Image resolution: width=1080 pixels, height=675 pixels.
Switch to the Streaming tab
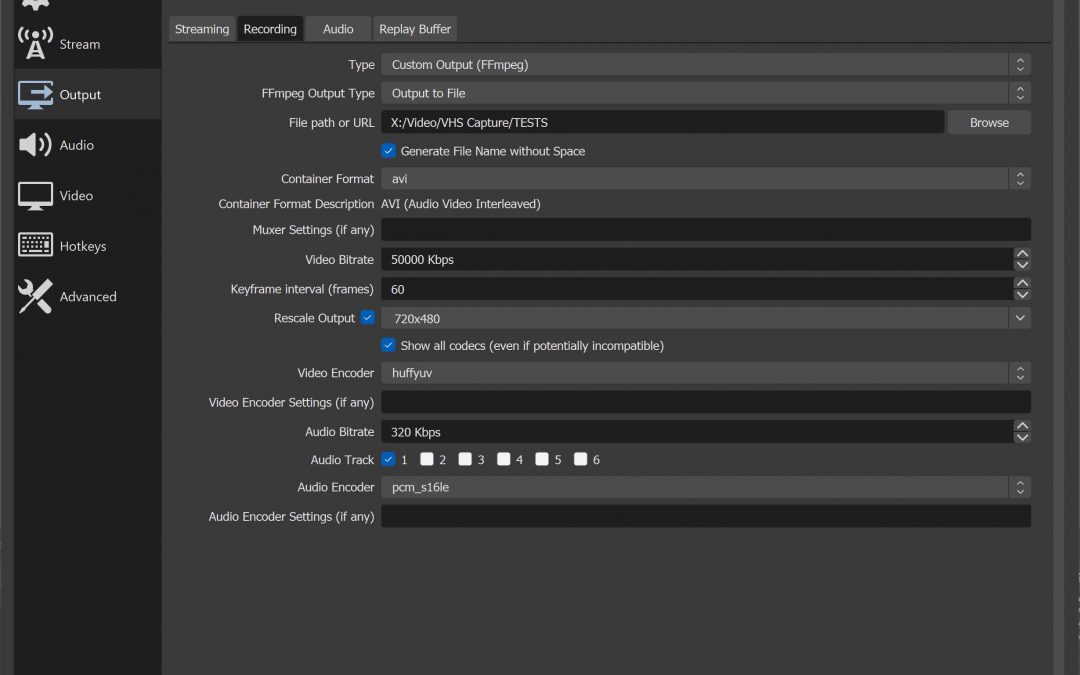tap(202, 29)
